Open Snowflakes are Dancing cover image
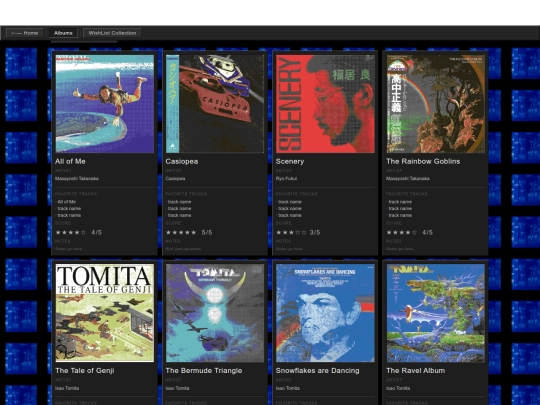540x405 pixels. 325,313
